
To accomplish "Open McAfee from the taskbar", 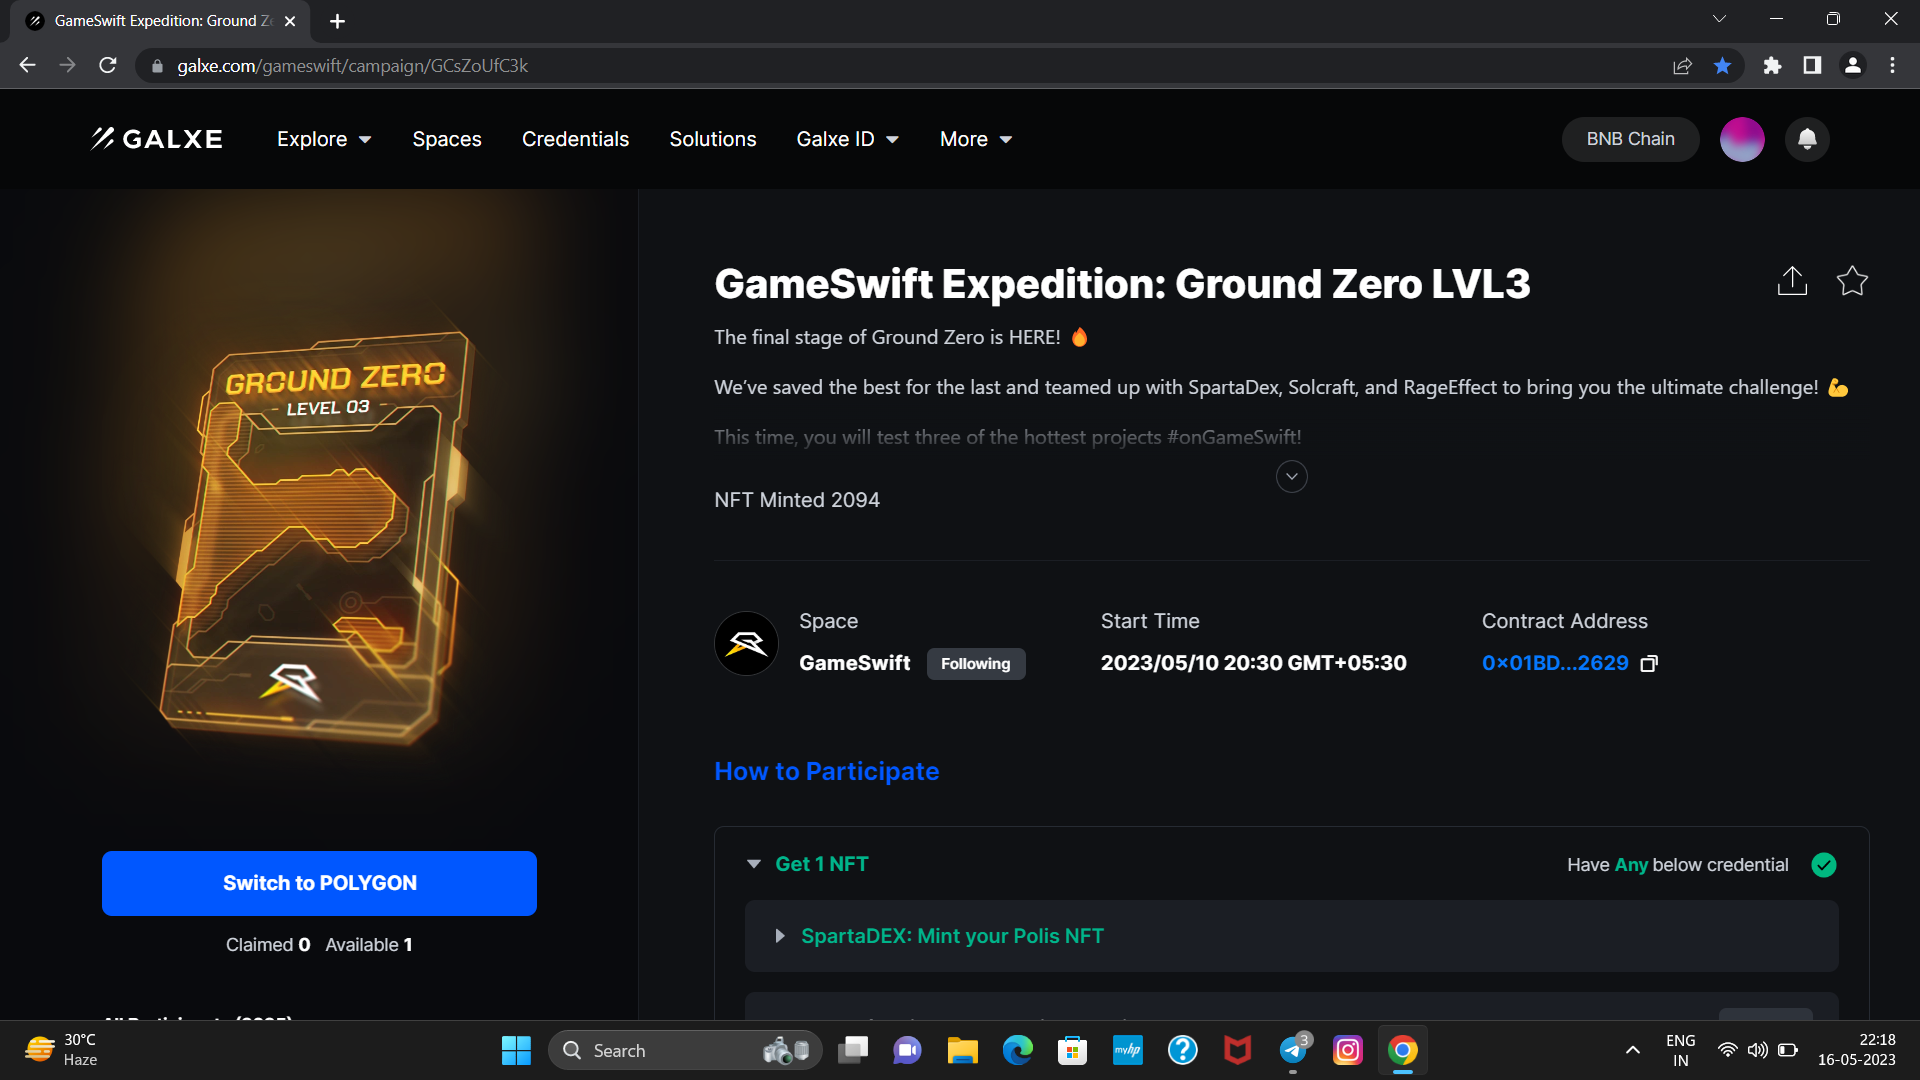I will (1238, 1050).
